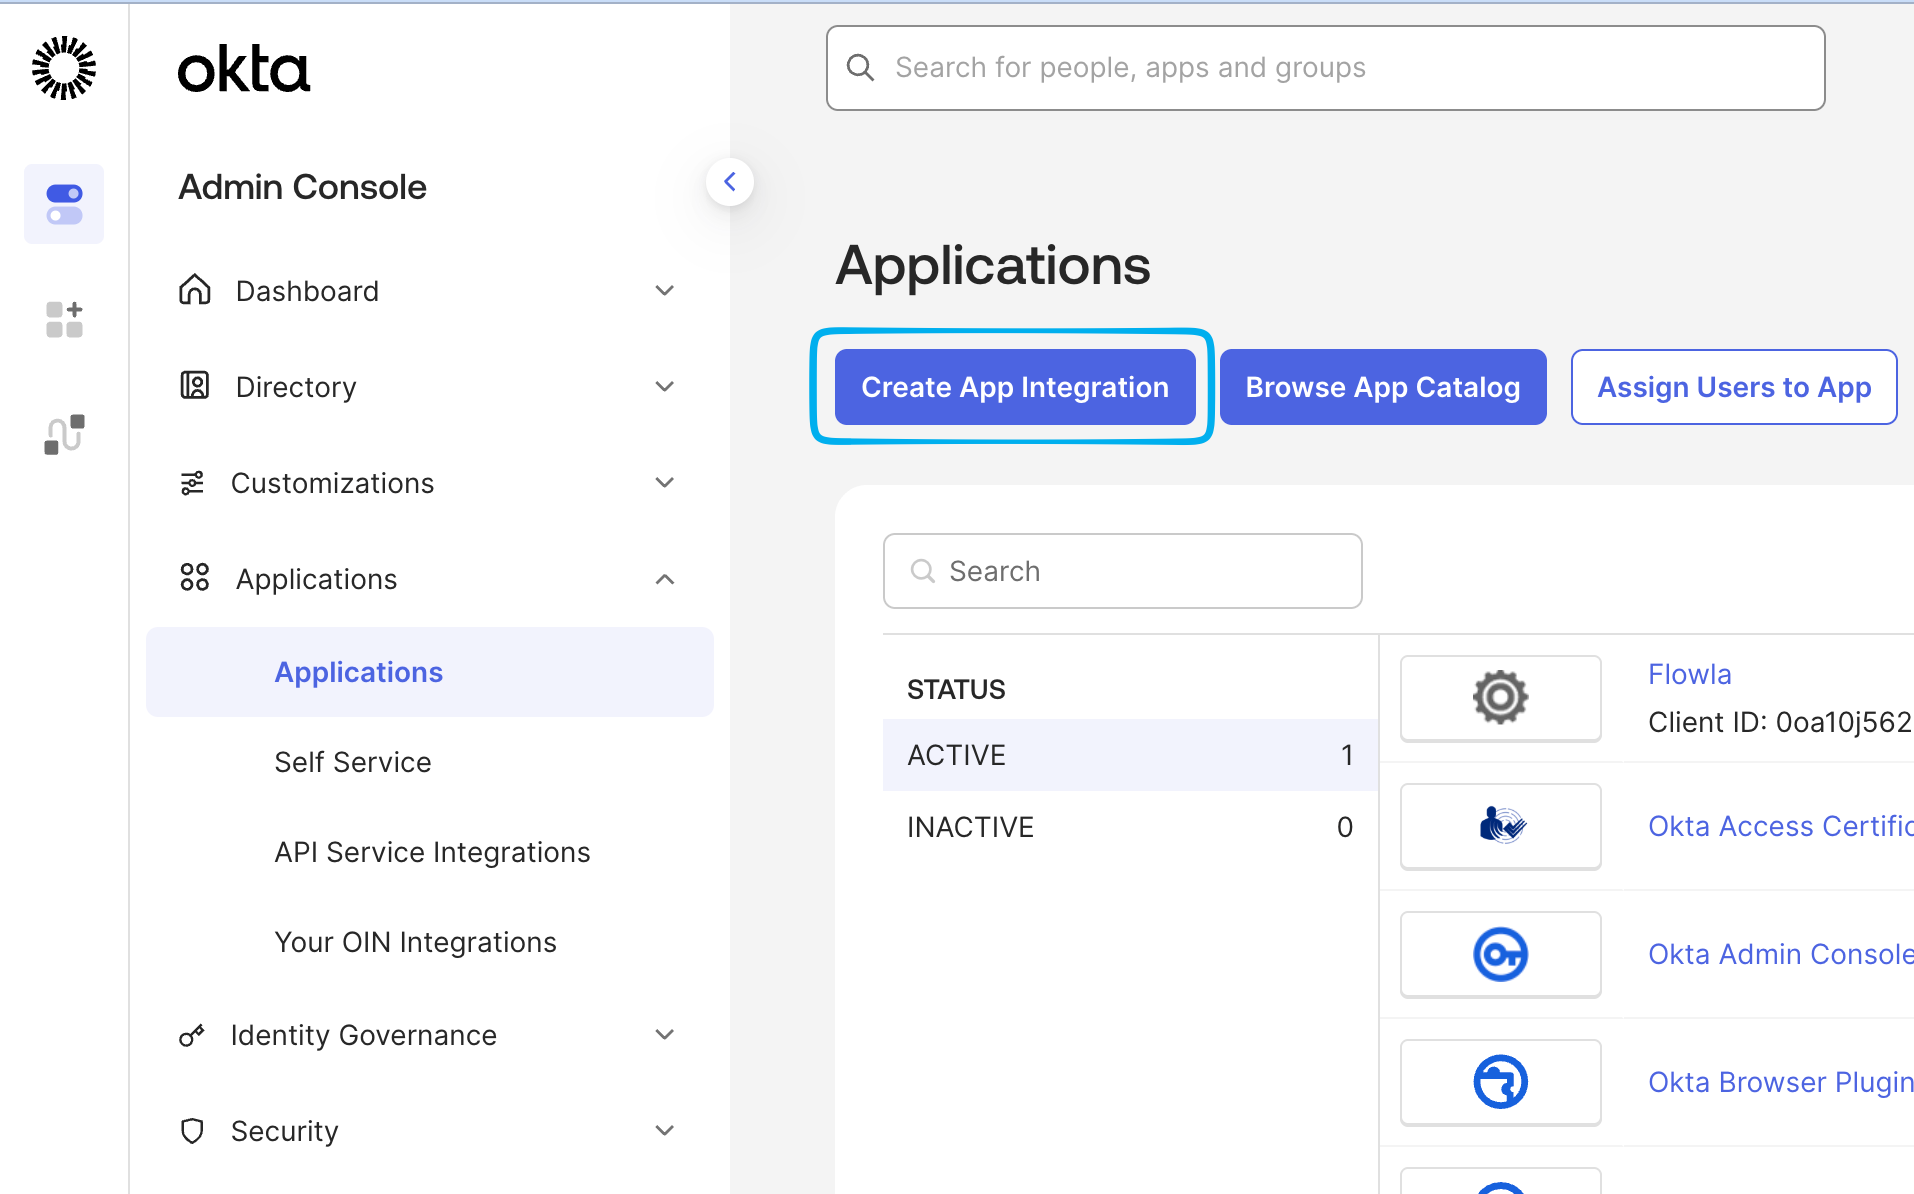
Task: Open Dashboard in the sidebar
Action: tap(307, 291)
